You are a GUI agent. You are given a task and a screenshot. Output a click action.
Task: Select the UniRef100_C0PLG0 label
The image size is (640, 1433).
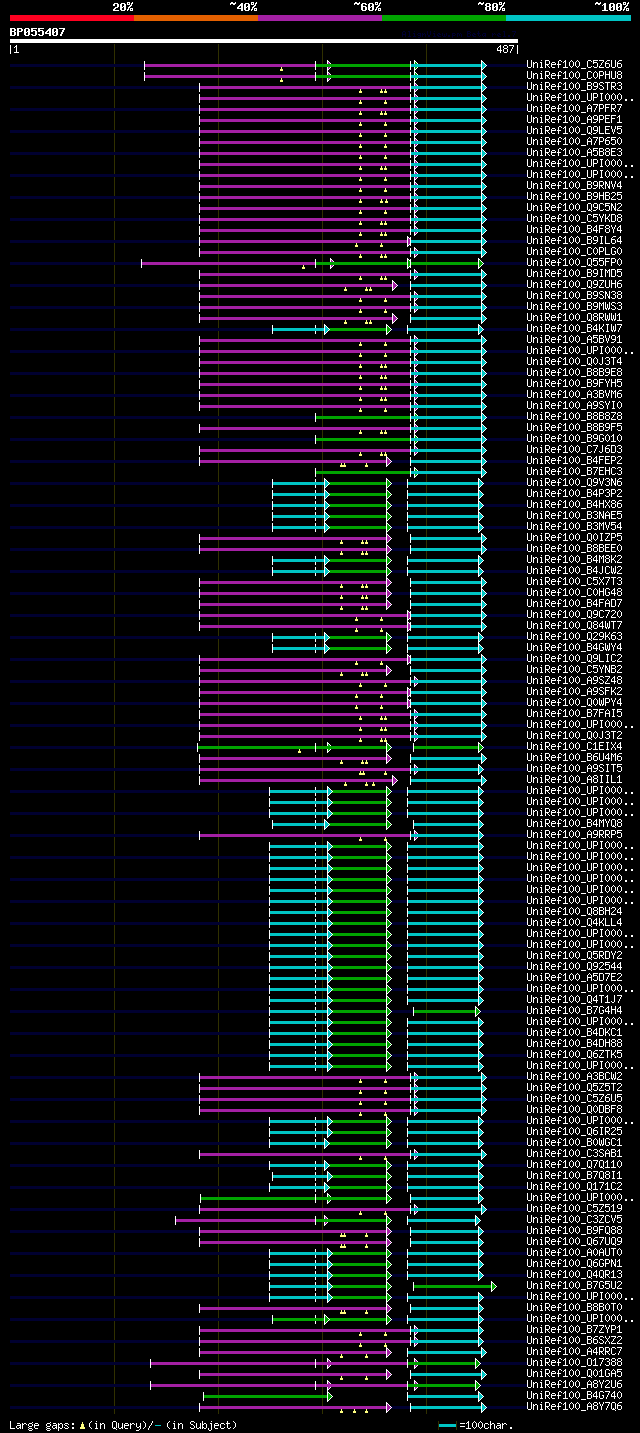[574, 252]
